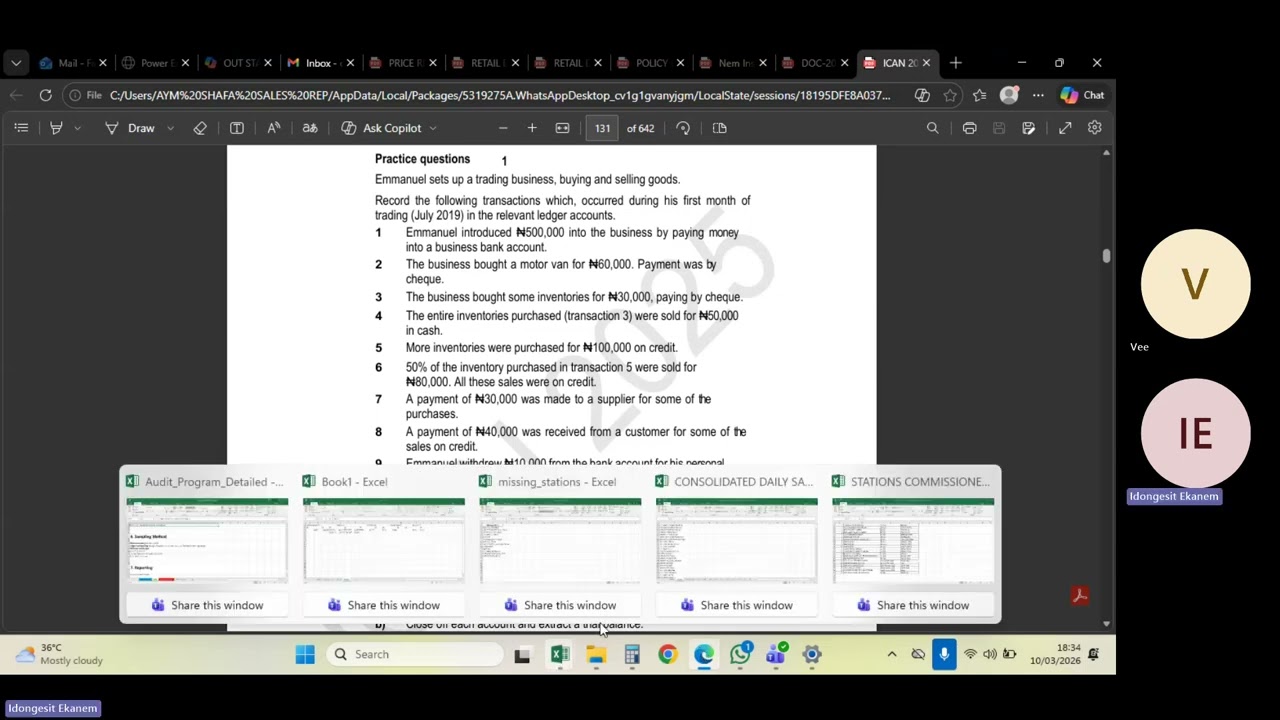Open the Edge Settings and more menu
Viewport: 1280px width, 720px height.
coord(1038,95)
